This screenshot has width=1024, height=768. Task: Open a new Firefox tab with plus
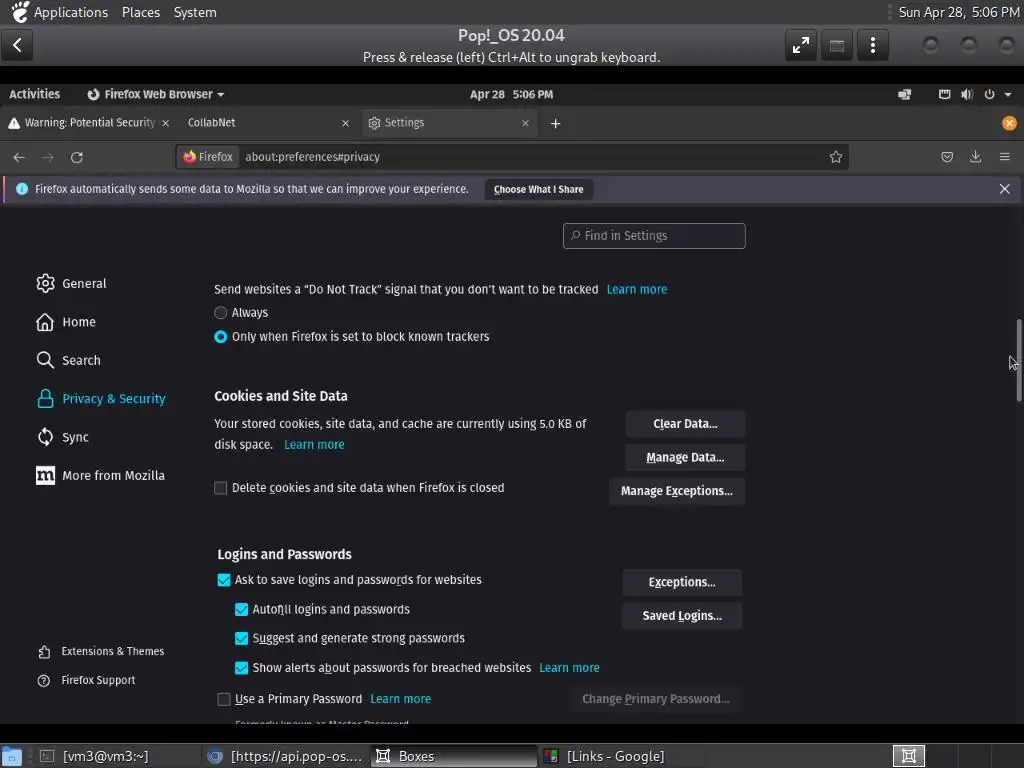coord(555,123)
